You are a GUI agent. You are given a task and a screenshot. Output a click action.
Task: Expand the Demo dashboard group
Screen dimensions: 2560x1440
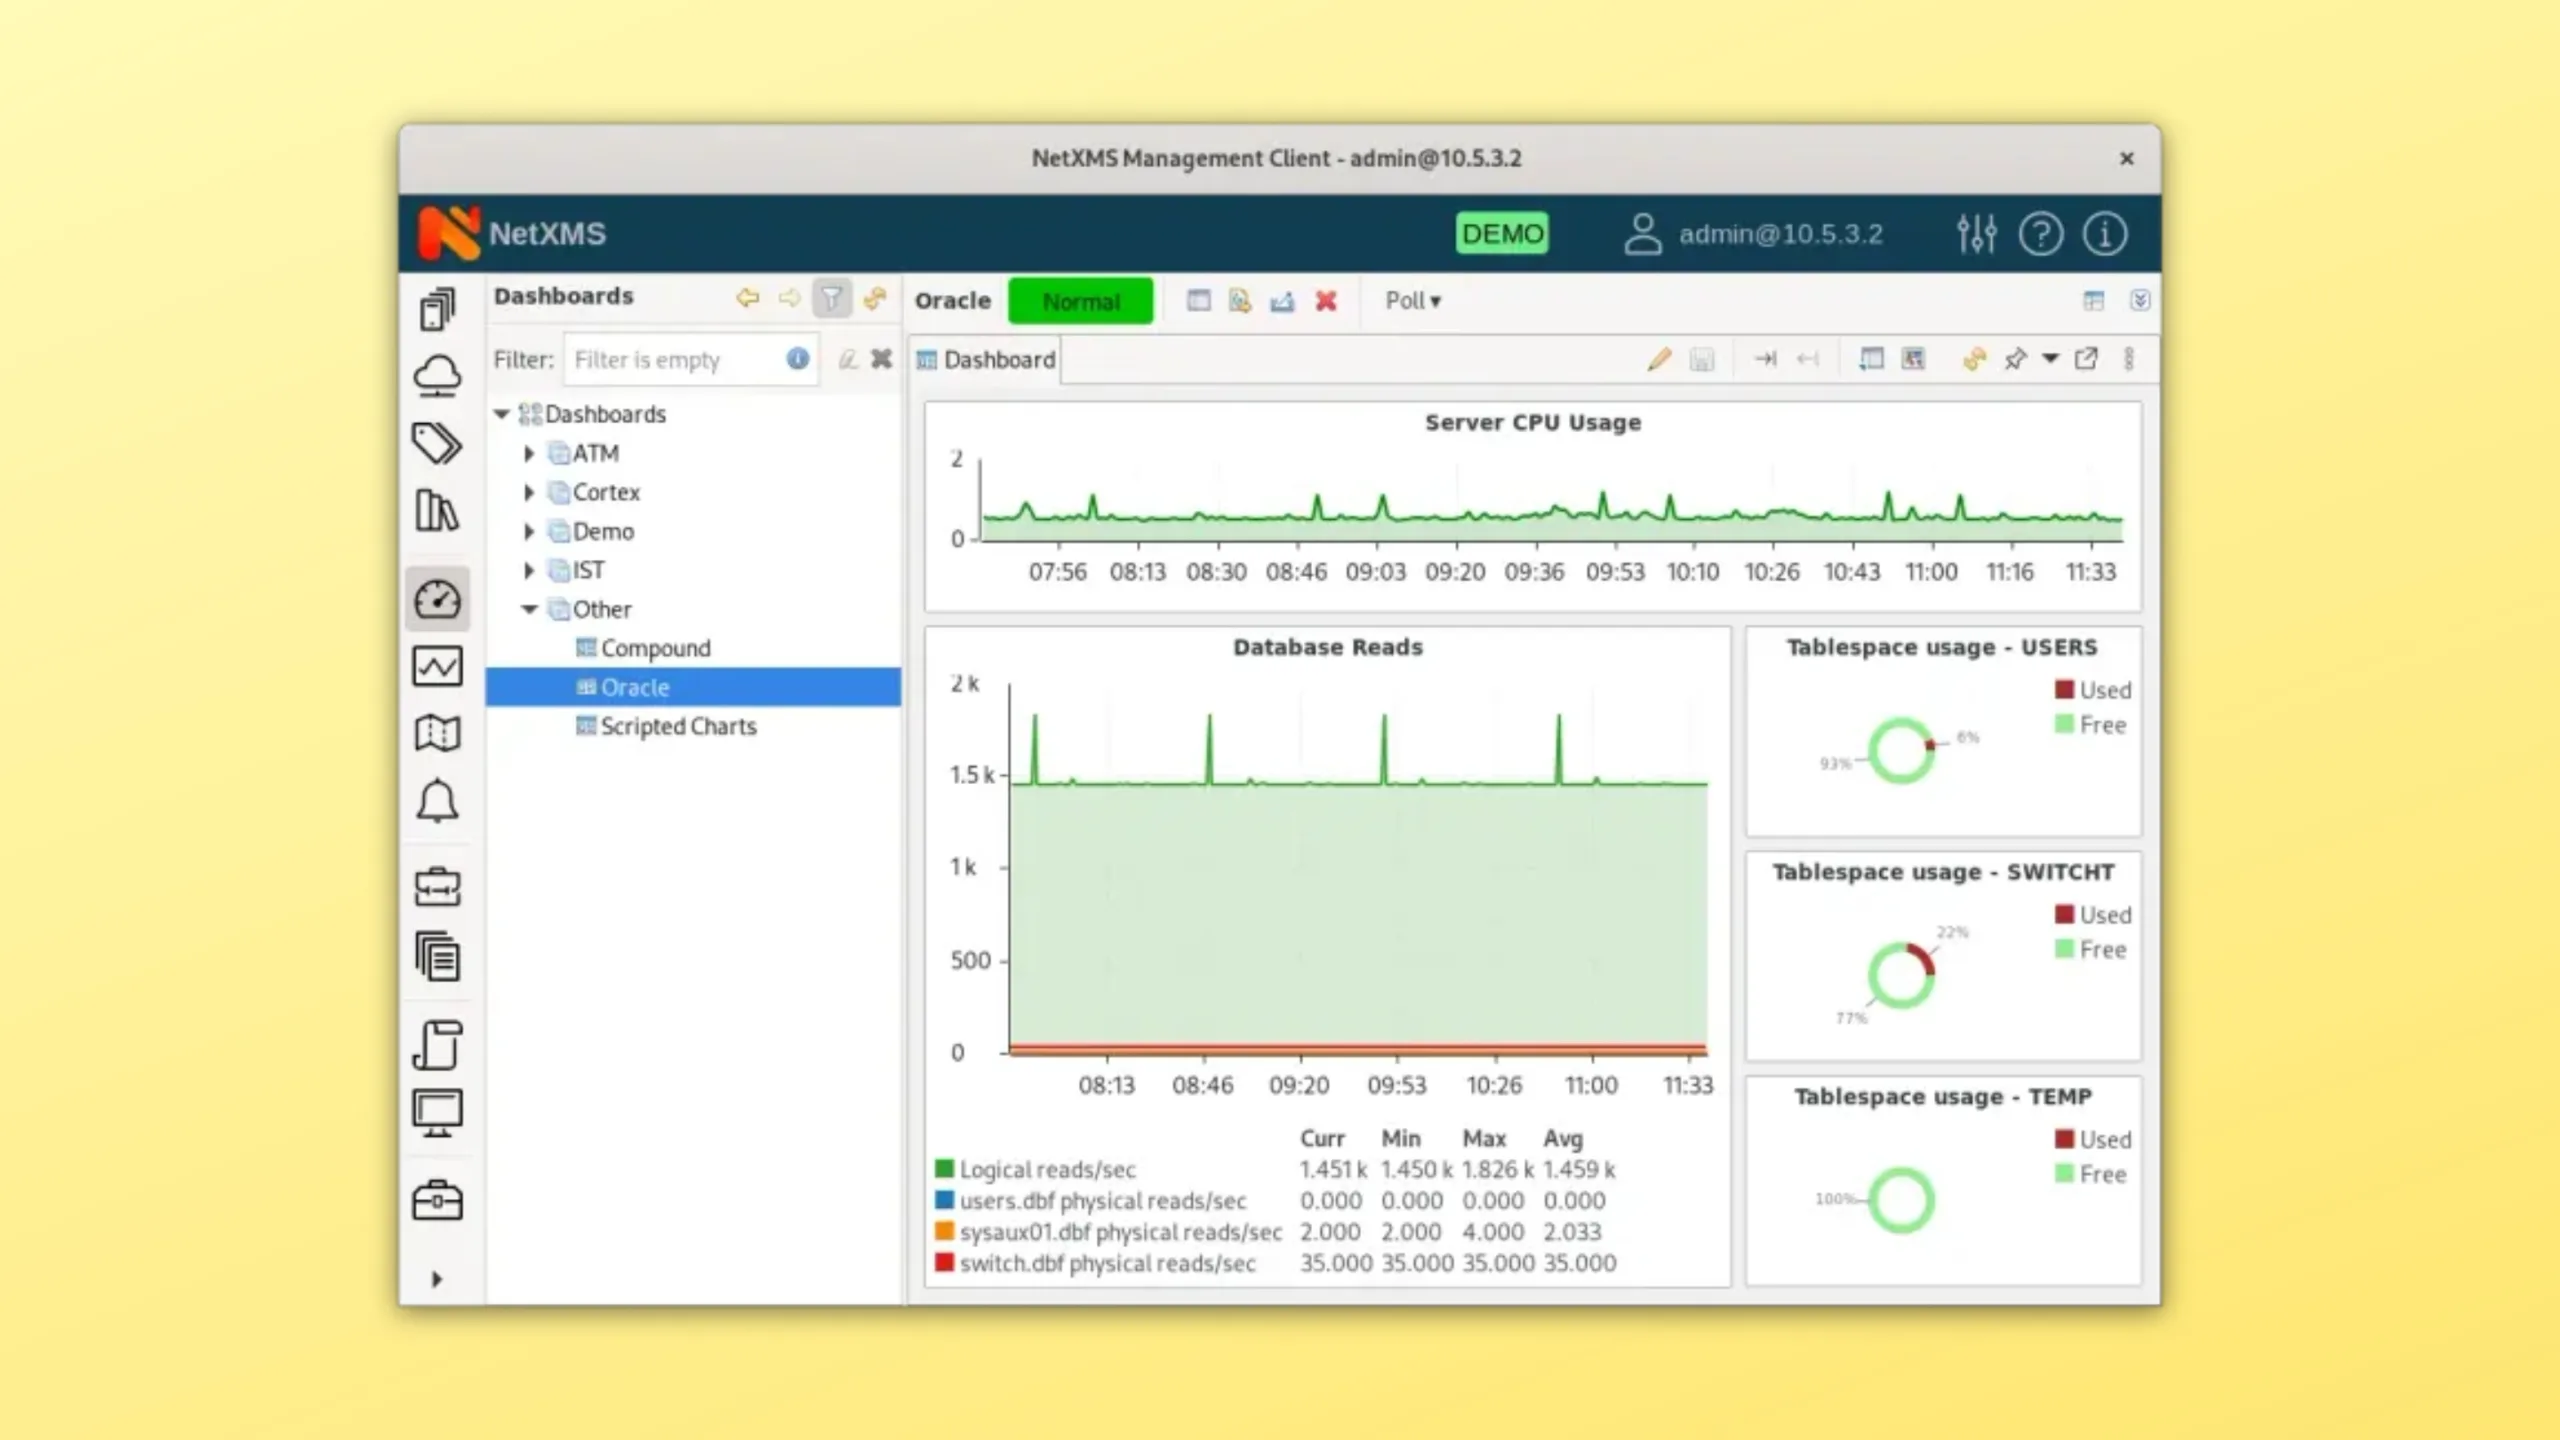pyautogui.click(x=530, y=531)
